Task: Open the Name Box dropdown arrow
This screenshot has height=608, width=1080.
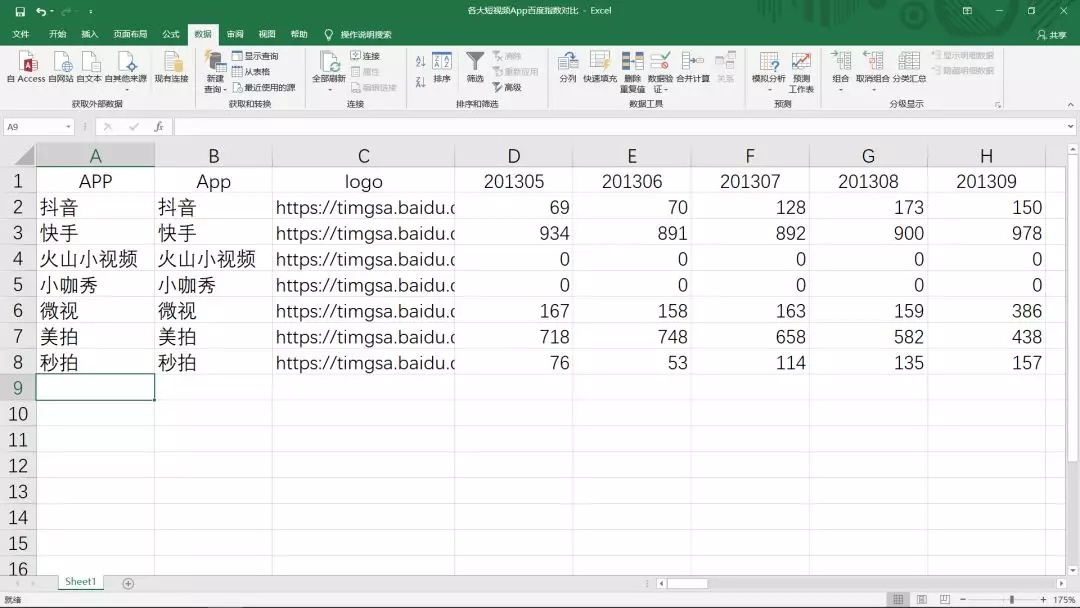Action: point(68,127)
